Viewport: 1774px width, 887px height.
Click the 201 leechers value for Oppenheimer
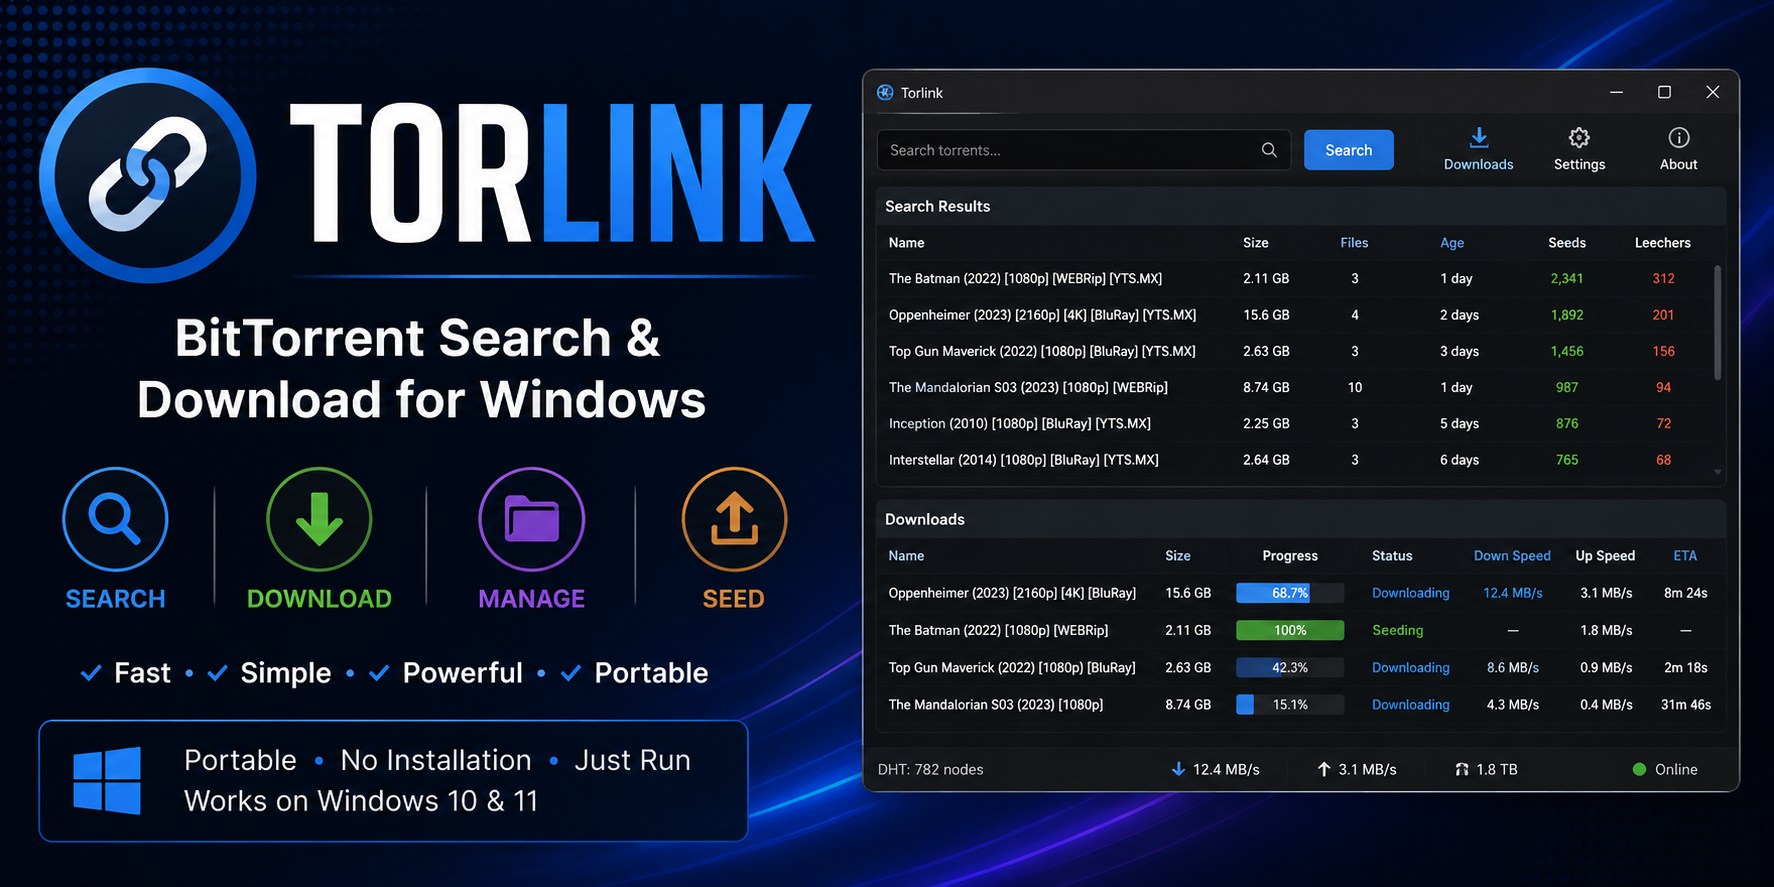1663,315
